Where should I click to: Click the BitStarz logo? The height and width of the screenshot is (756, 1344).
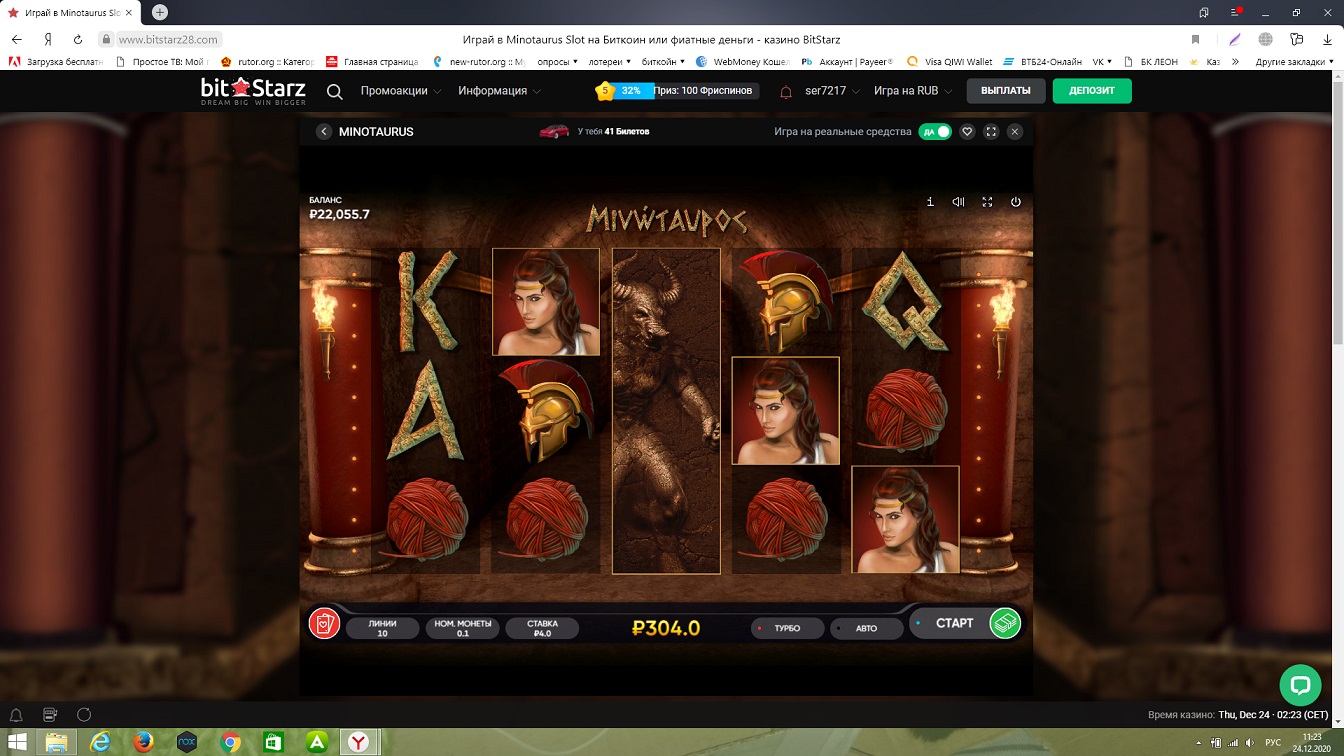252,91
